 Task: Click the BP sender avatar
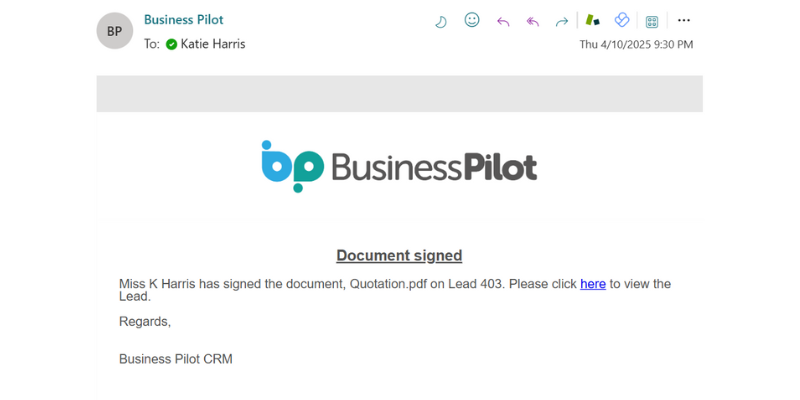coord(115,31)
